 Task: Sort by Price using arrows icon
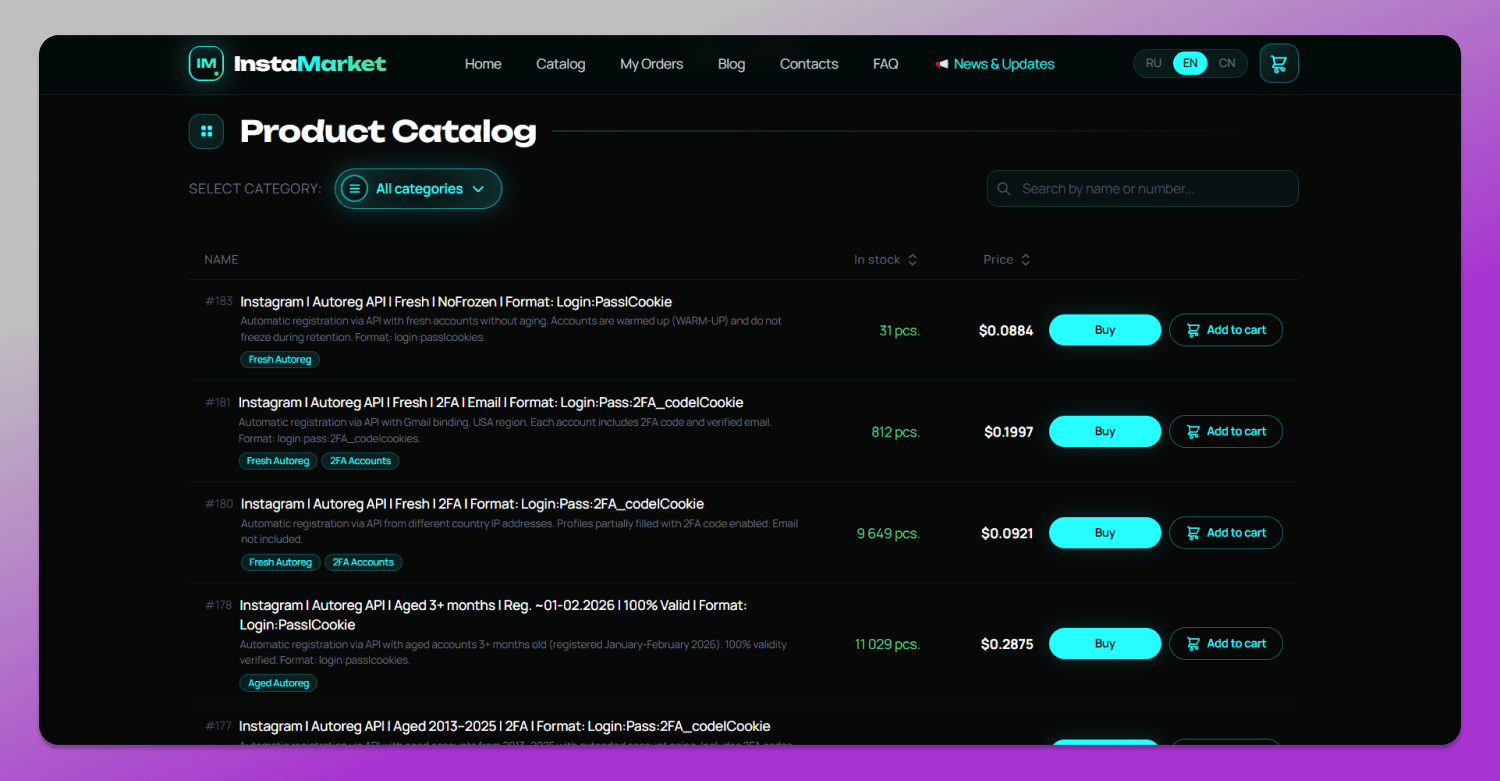pos(1026,260)
